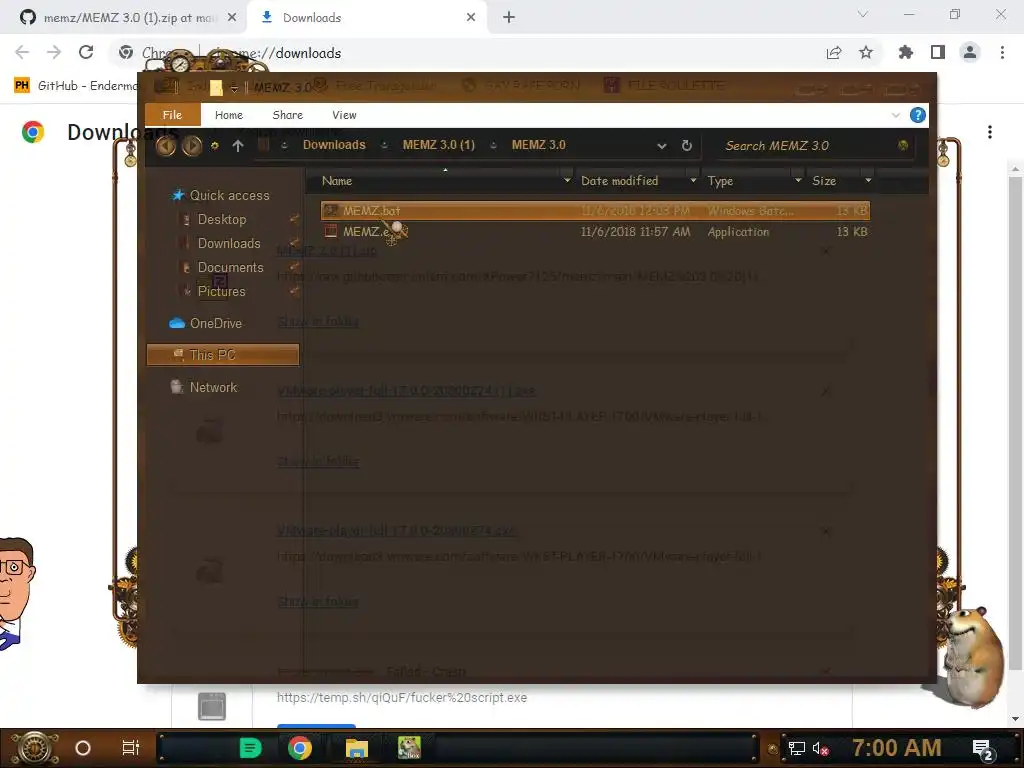Viewport: 1024px width, 768px height.
Task: Share this page from Chrome toolbar
Action: coord(833,53)
